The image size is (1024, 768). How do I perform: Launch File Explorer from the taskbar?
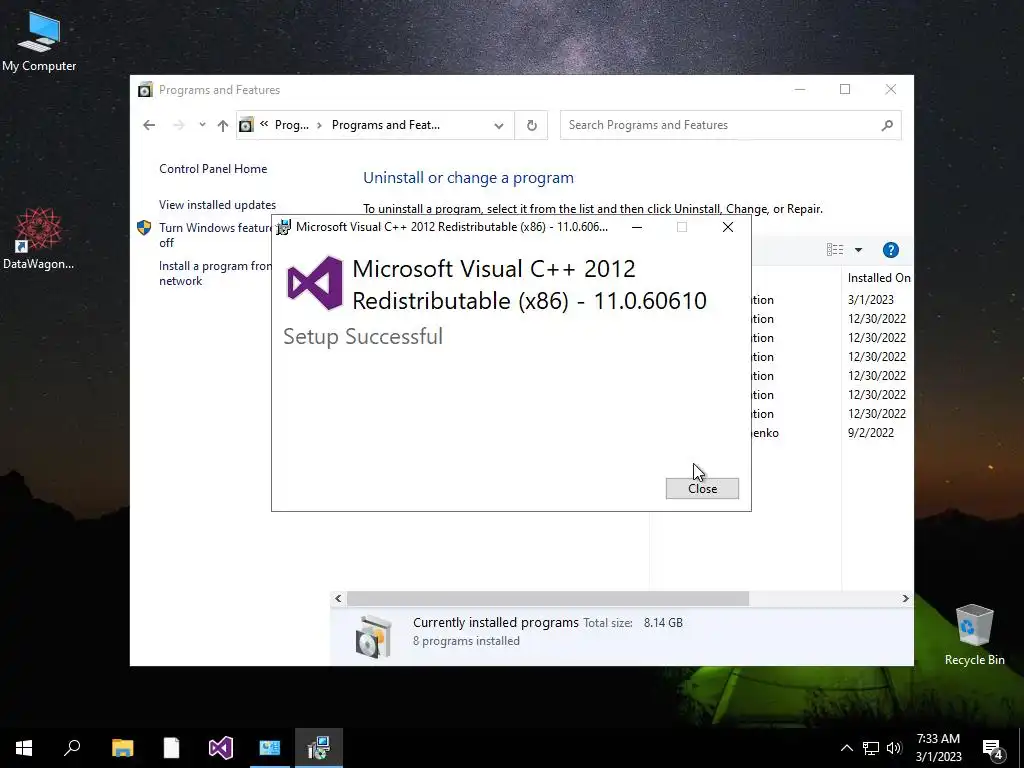(x=122, y=748)
